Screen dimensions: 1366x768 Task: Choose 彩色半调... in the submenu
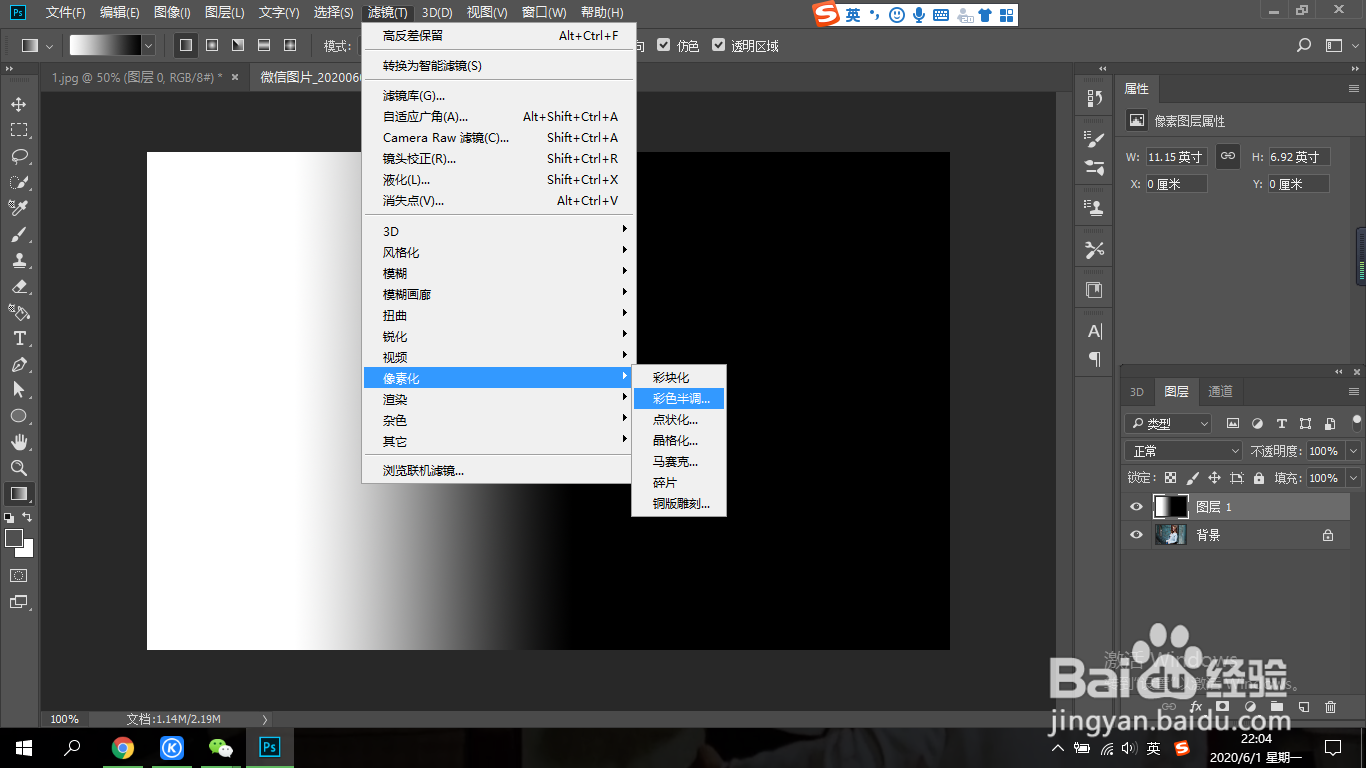[679, 398]
